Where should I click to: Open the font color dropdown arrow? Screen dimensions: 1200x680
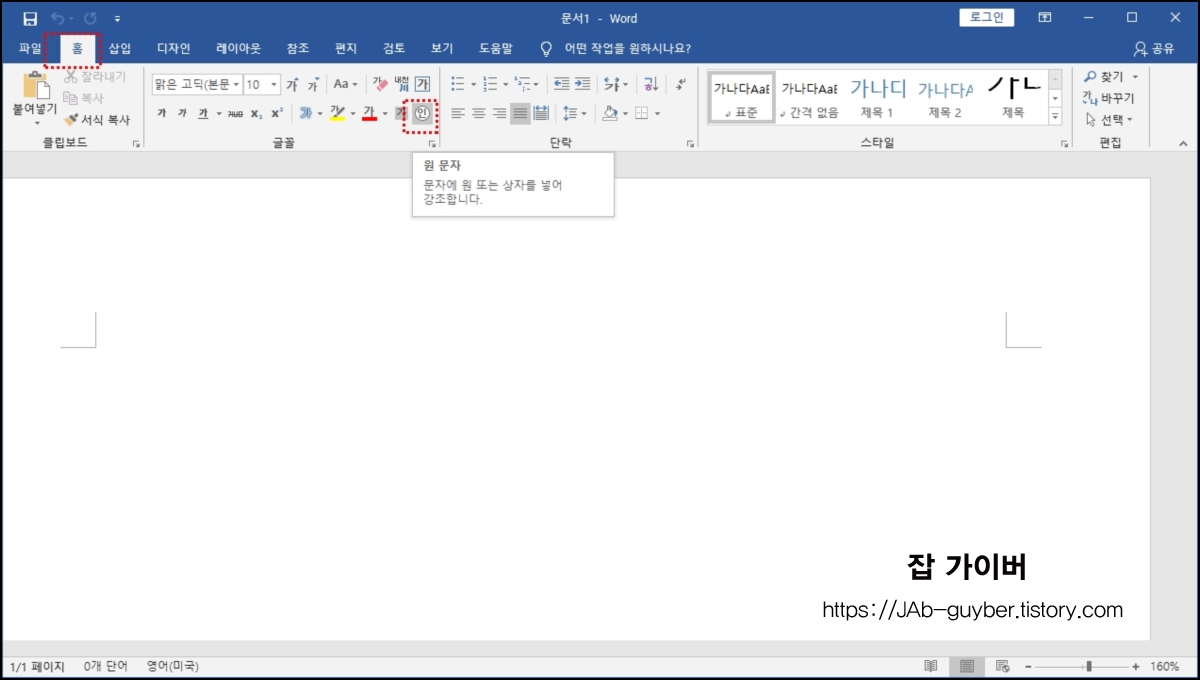pos(384,113)
